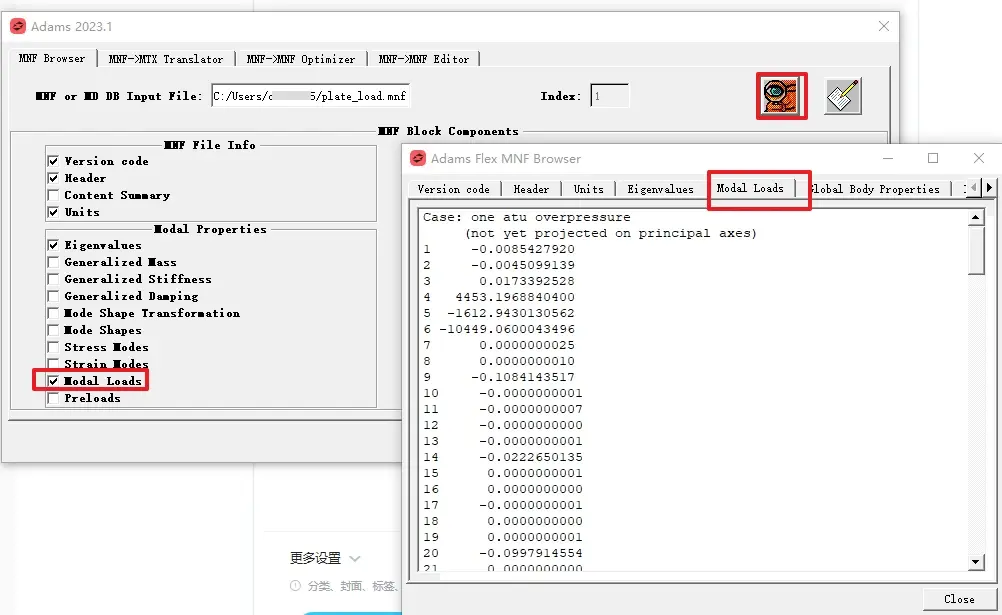Click the tab strip scroll-right arrow
Viewport: 1002px width, 615px height.
pyautogui.click(x=989, y=188)
